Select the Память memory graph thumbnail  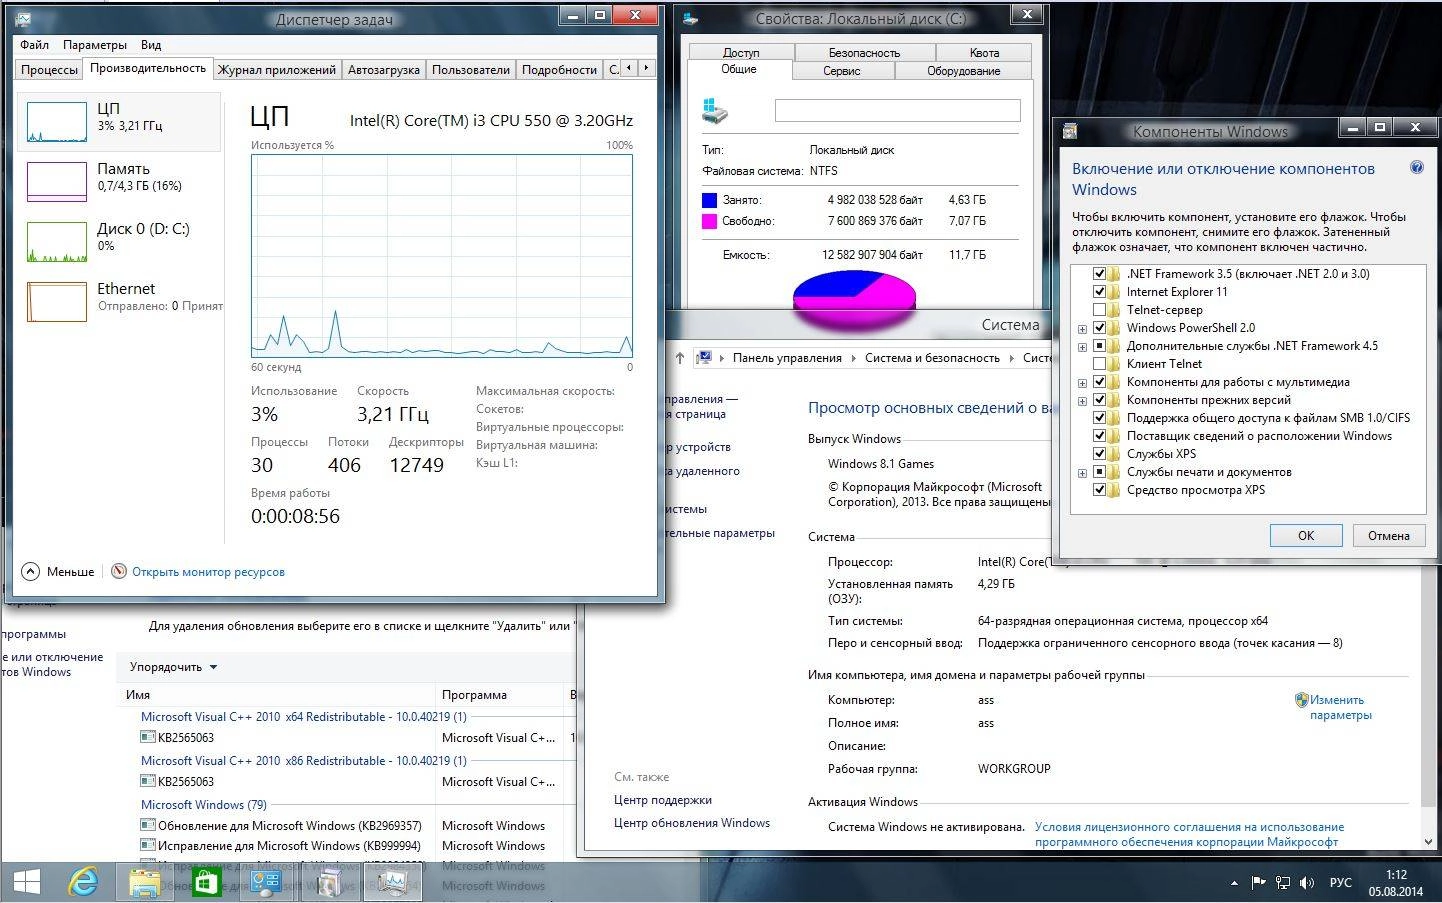coord(56,182)
